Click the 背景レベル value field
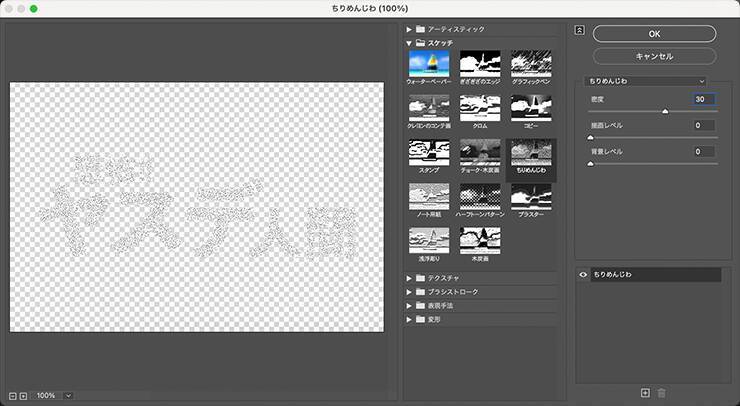740x406 pixels. point(704,152)
